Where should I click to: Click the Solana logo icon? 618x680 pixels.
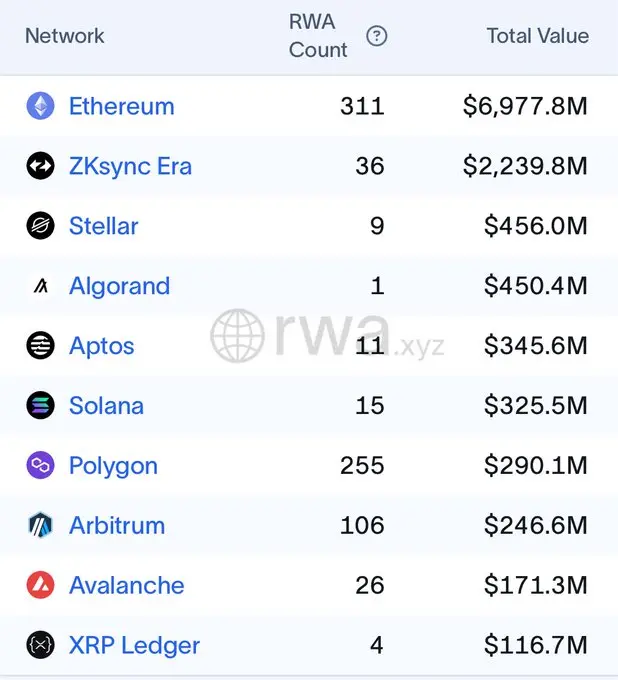point(40,406)
